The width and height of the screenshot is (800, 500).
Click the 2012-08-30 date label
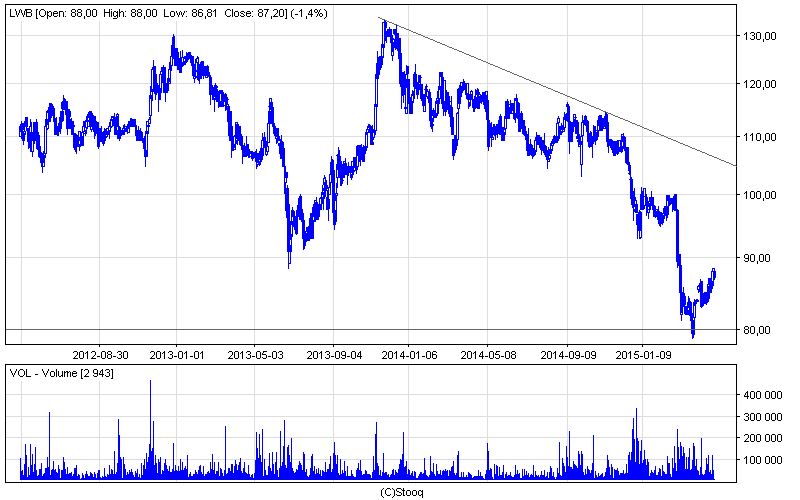coord(101,355)
